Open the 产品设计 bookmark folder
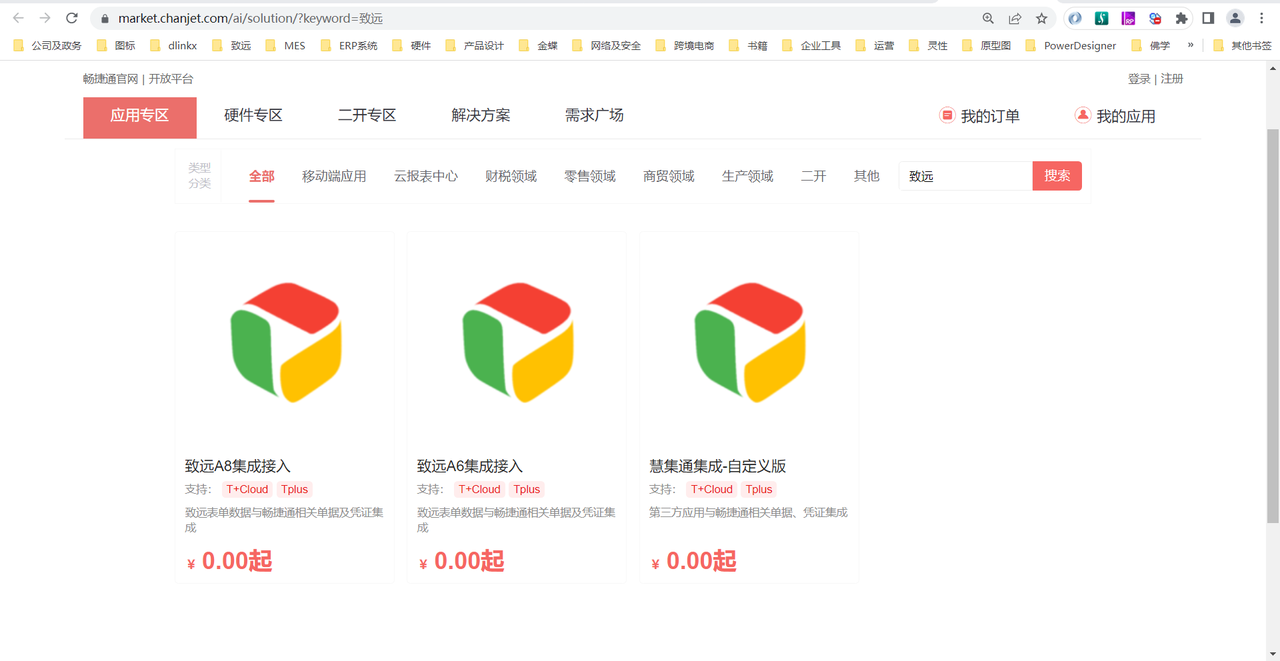1280x661 pixels. [x=474, y=45]
